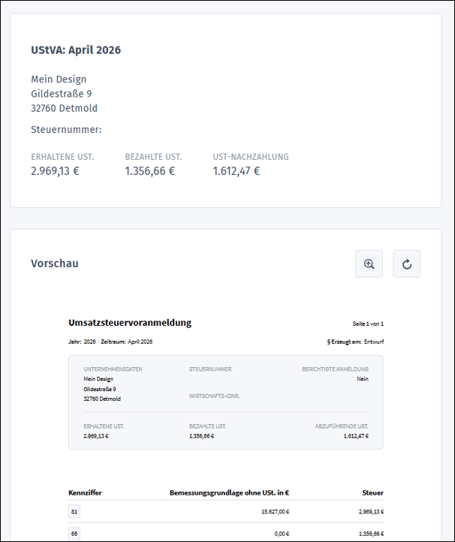Select the 'UStVA: April 2026' heading
This screenshot has height=542, width=455.
pos(76,50)
